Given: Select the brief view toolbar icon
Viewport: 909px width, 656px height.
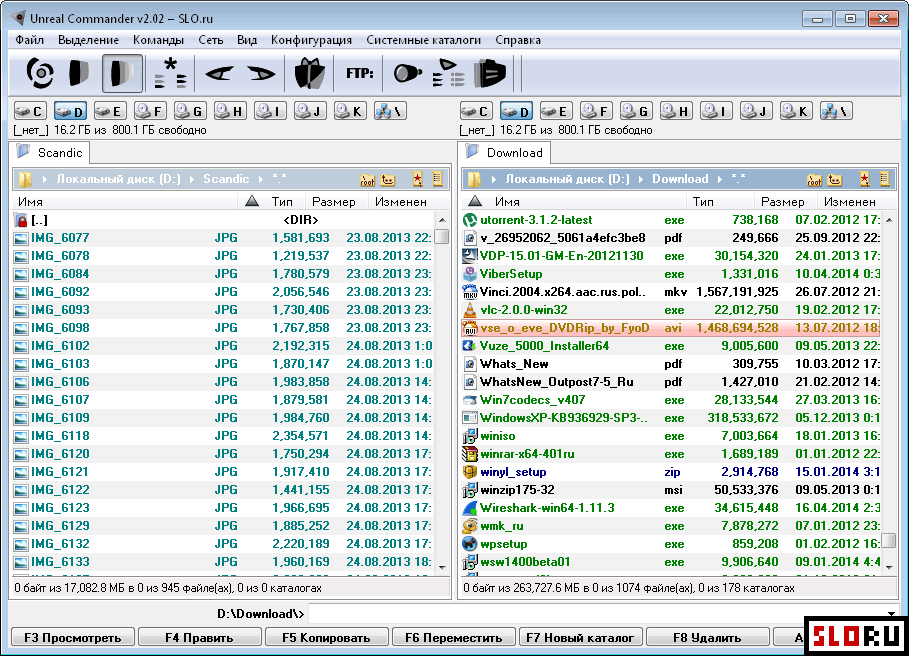Looking at the screenshot, I should tap(79, 73).
